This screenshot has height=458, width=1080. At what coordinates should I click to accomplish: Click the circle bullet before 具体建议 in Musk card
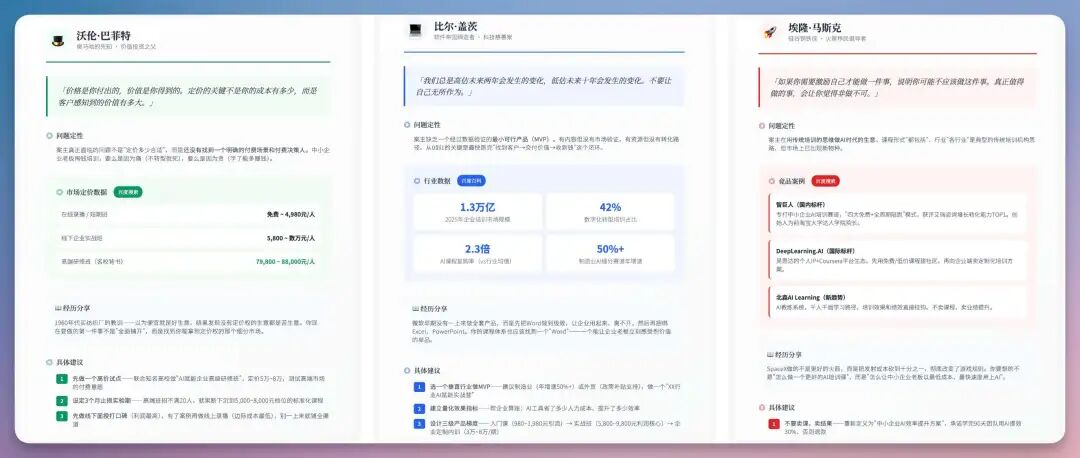point(762,407)
